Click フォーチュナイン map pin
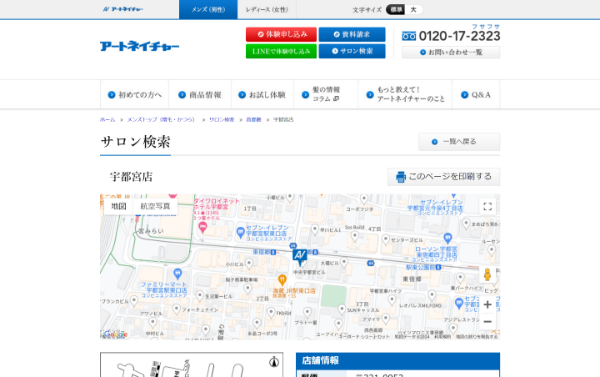600x377 pixels. [x=176, y=309]
